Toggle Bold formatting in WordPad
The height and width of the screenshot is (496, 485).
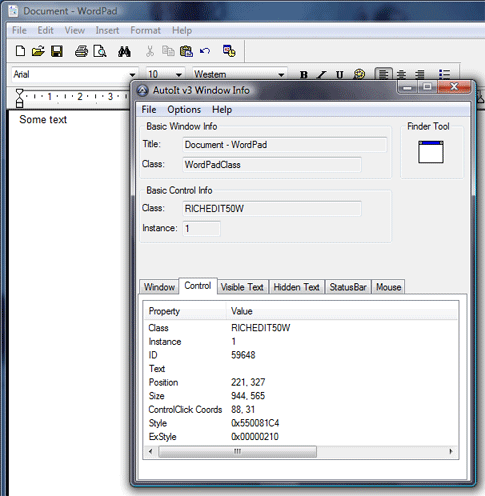(x=303, y=74)
